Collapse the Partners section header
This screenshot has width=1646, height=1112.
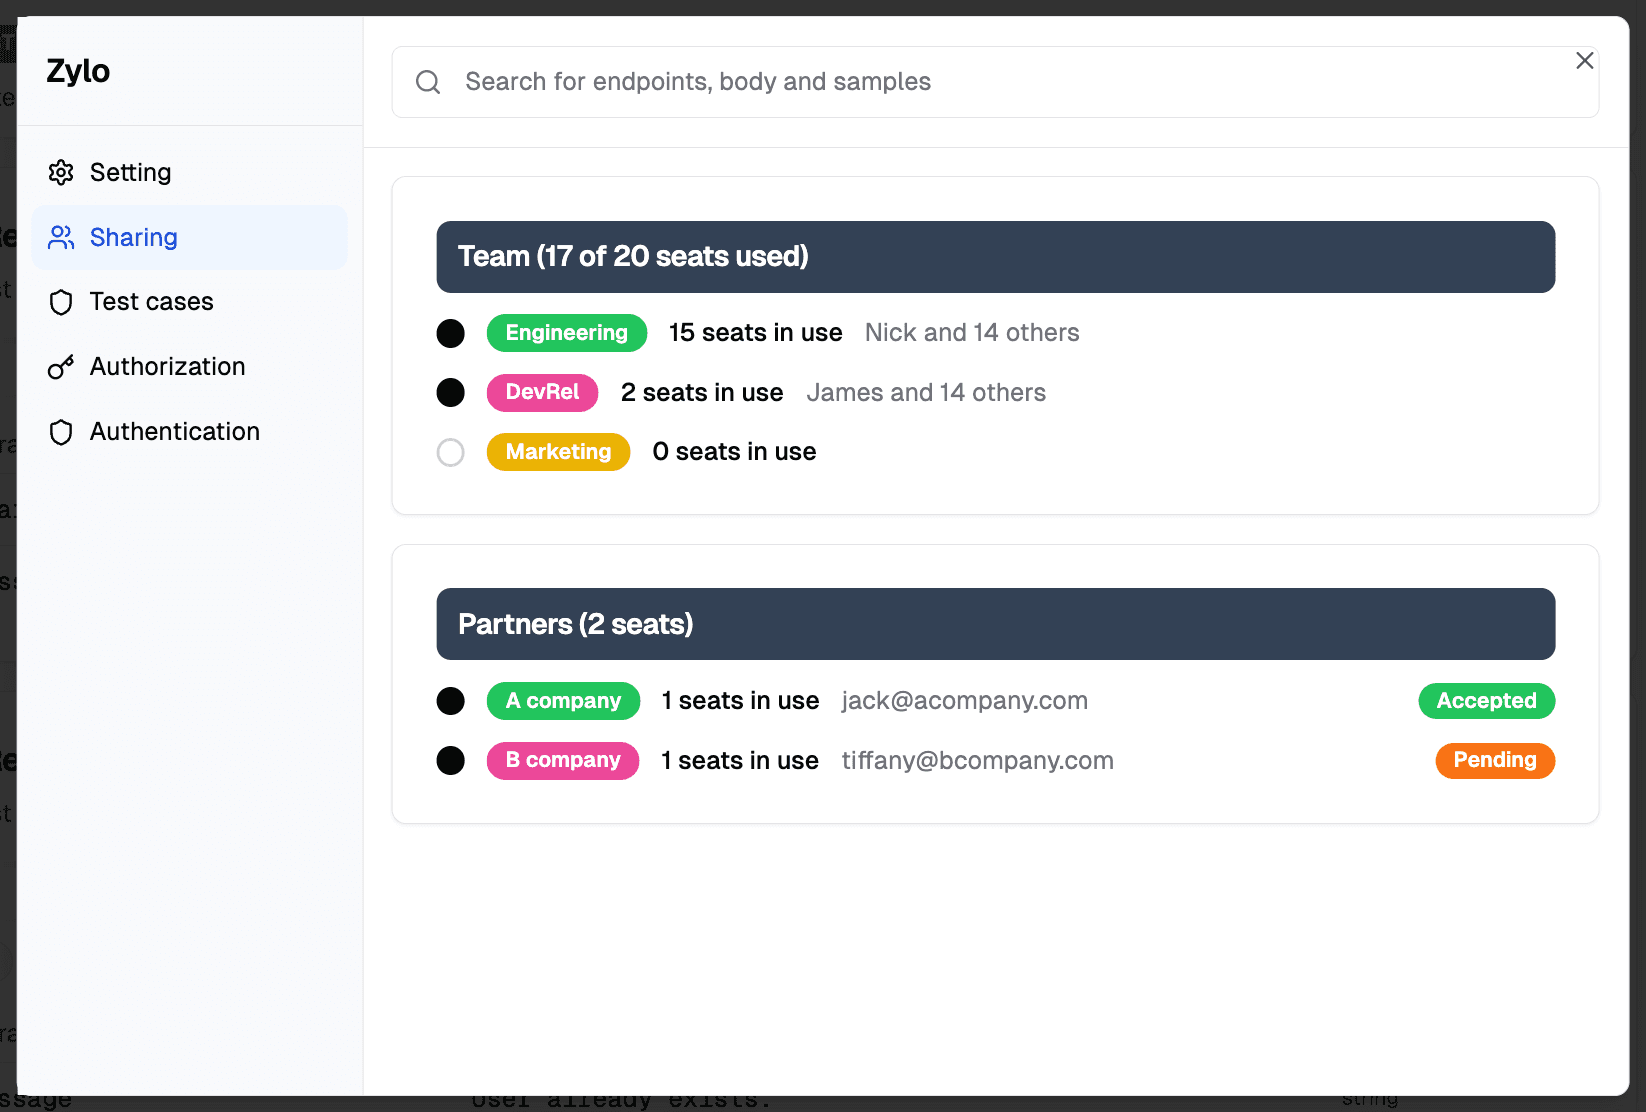[995, 623]
